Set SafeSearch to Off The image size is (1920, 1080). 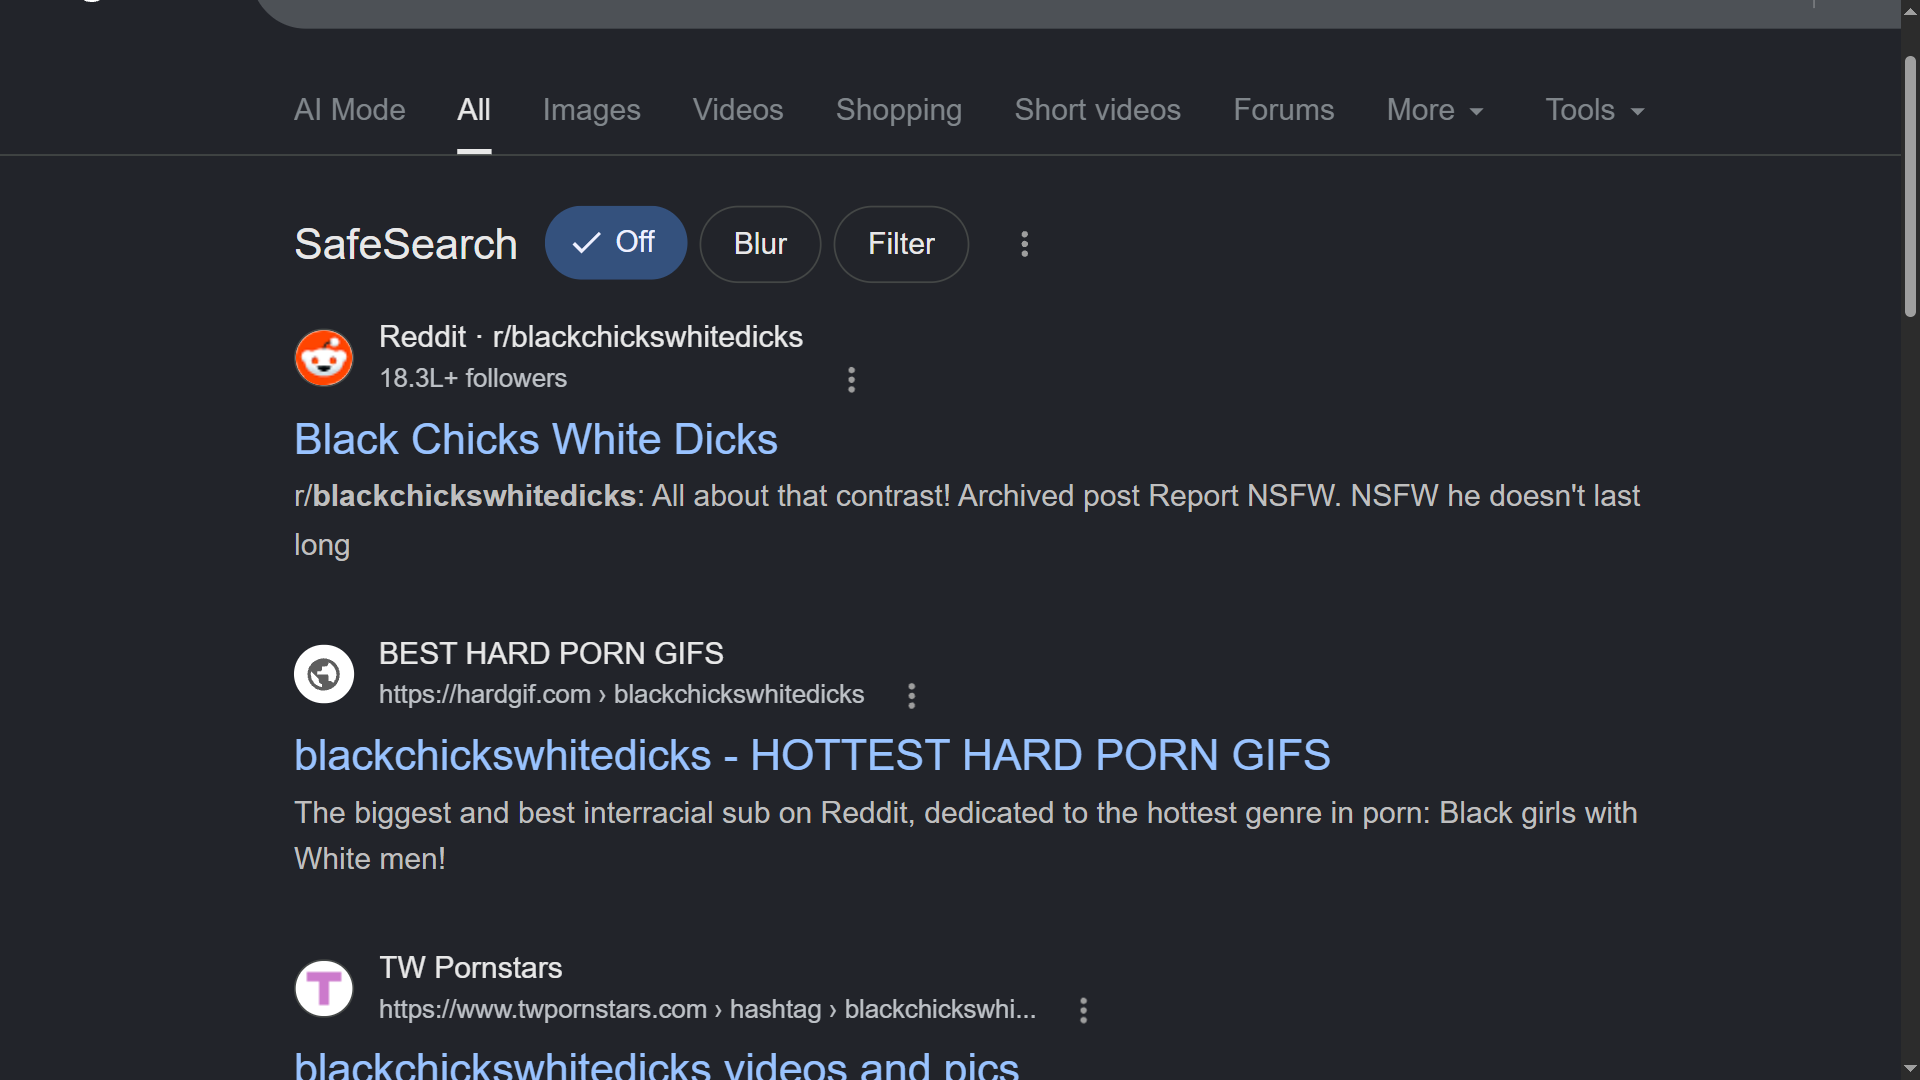pos(615,243)
